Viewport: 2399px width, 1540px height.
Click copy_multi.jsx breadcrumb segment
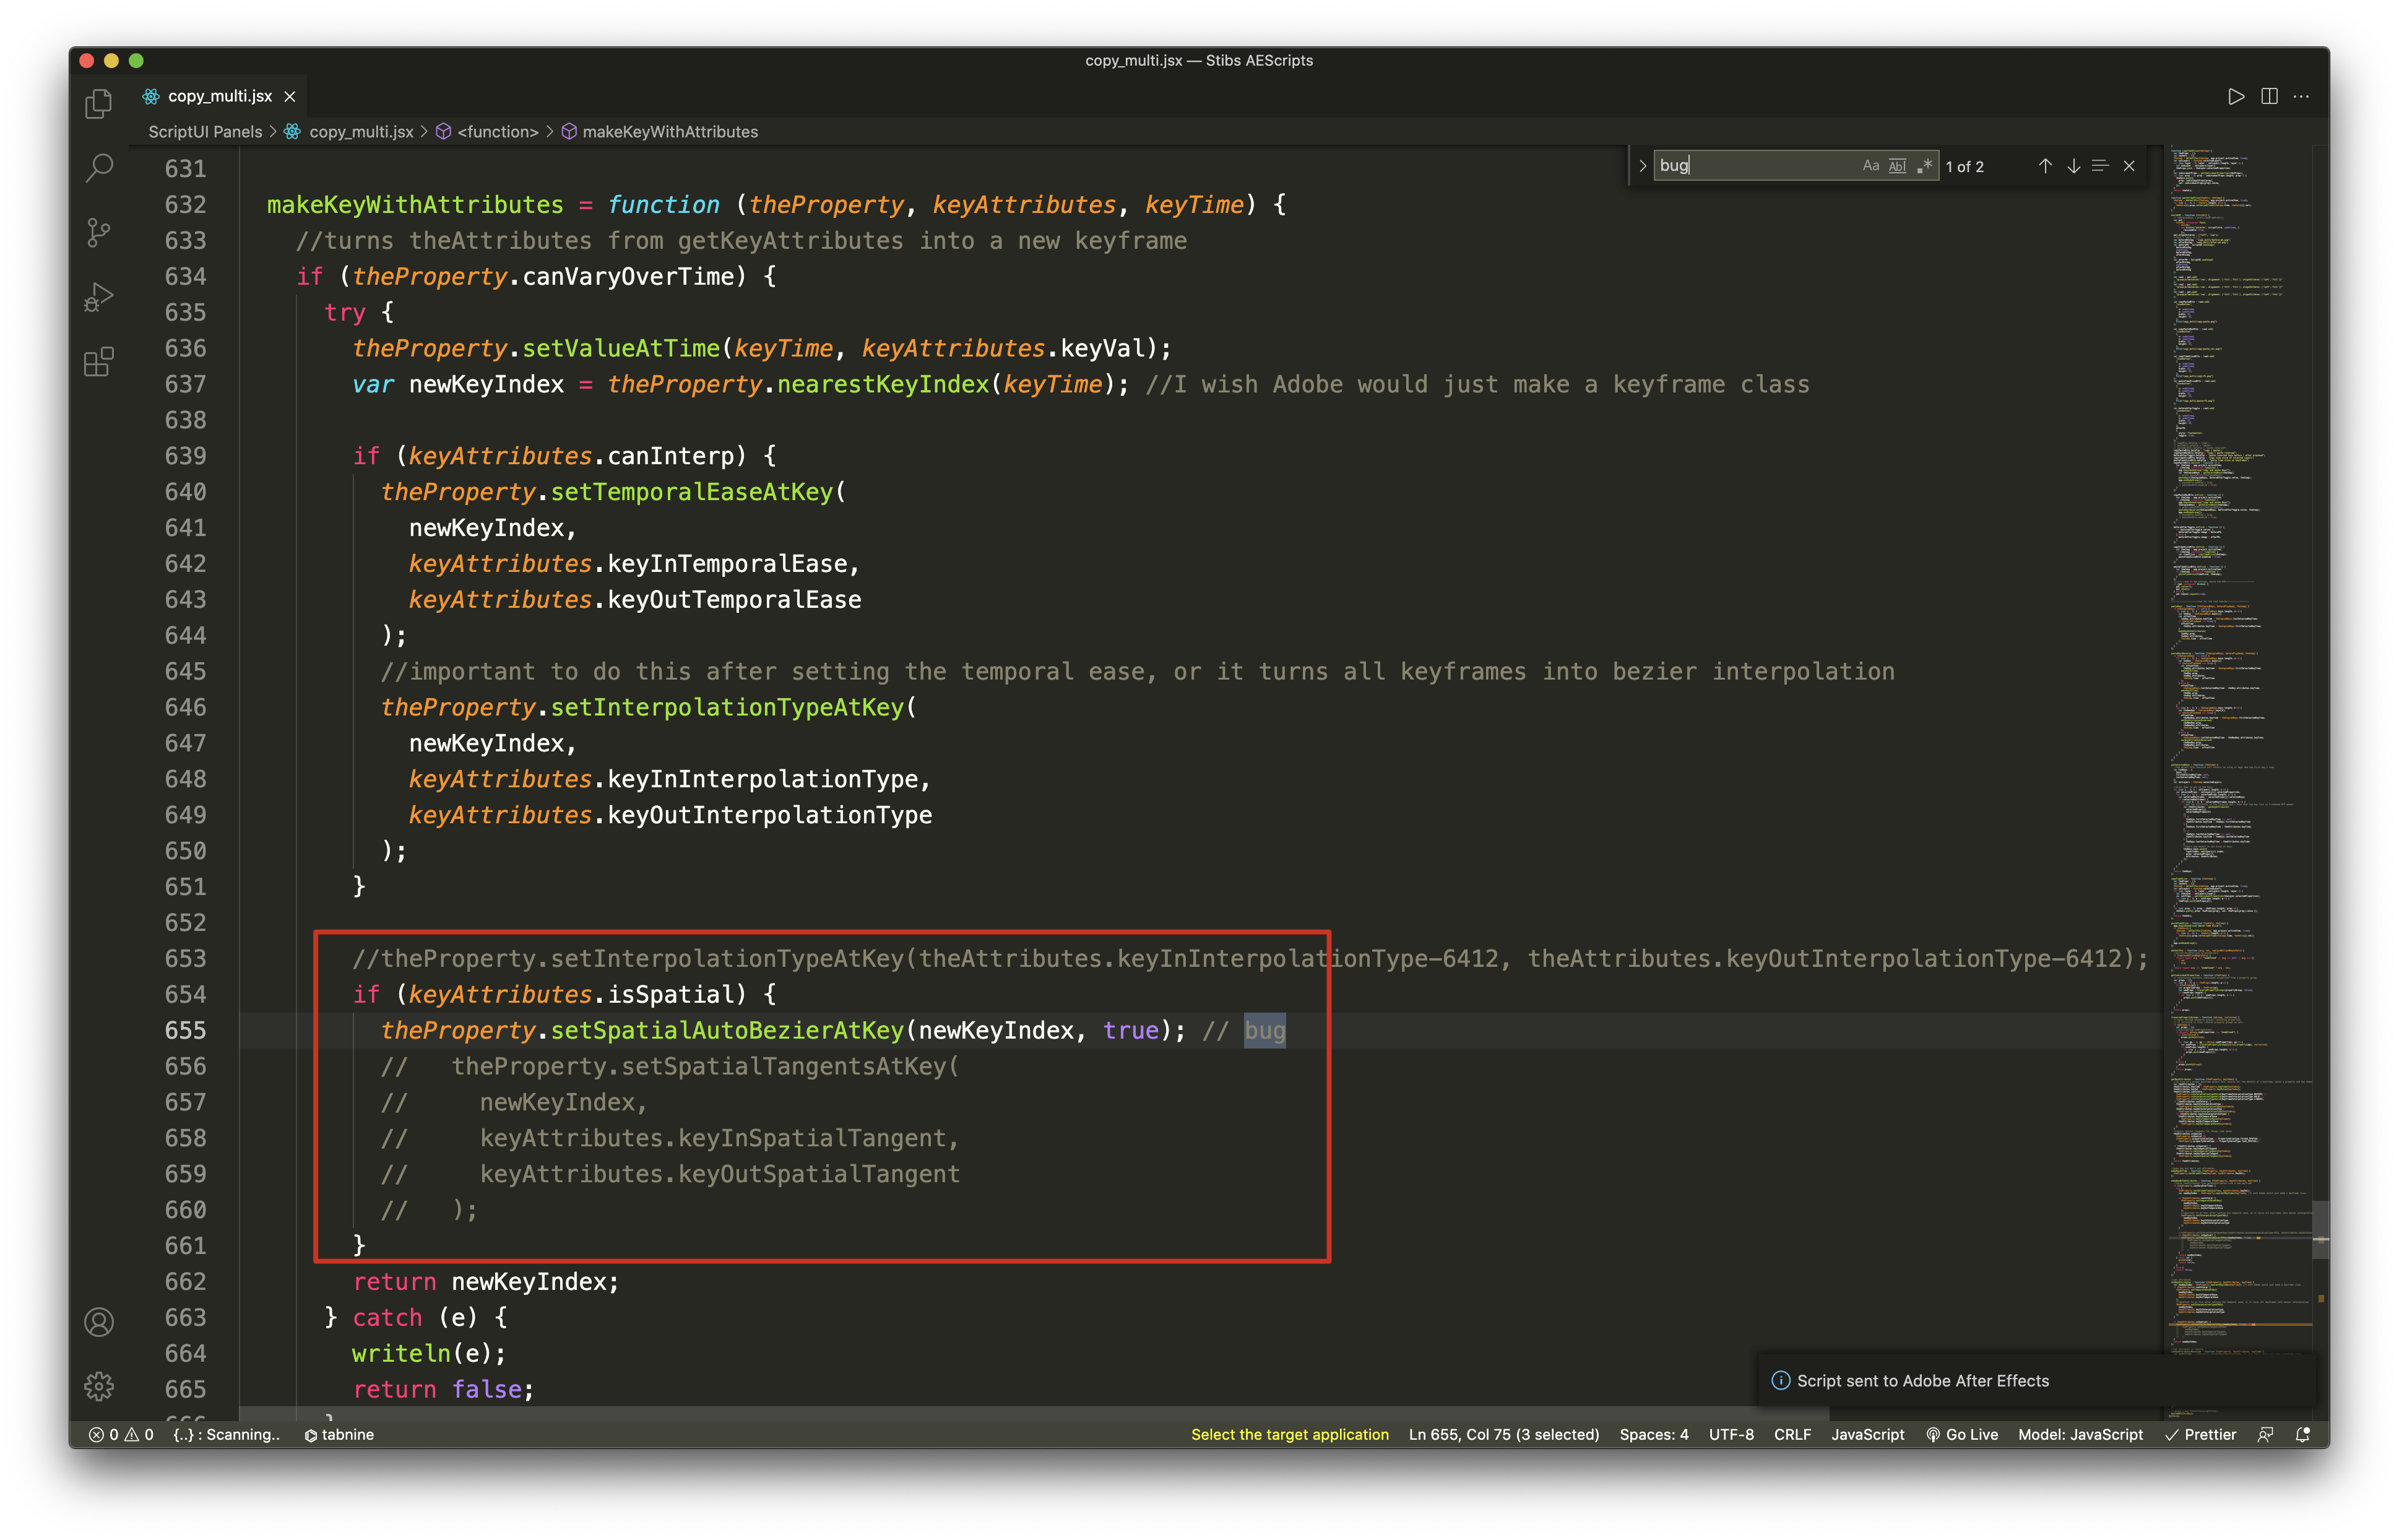pos(360,132)
